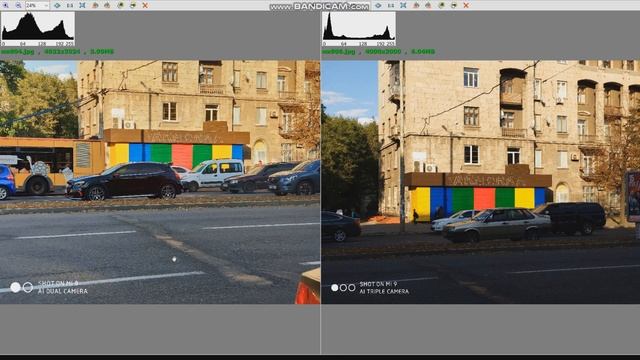Click the left pane's diamond fit icon
Viewport: 640px width, 360px height.
(x=57, y=5)
